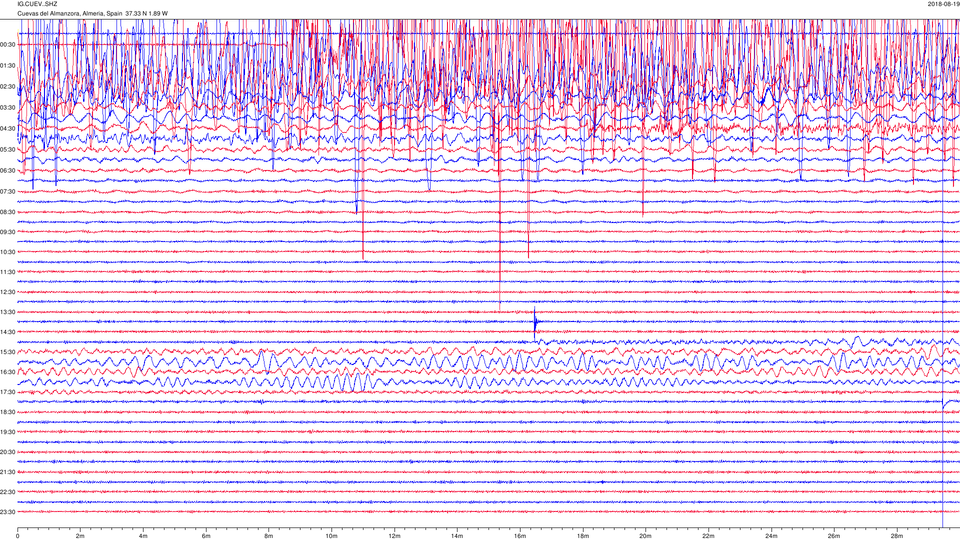960x540 pixels.
Task: Click the 12m tick on the minute axis
Action: pyautogui.click(x=394, y=536)
